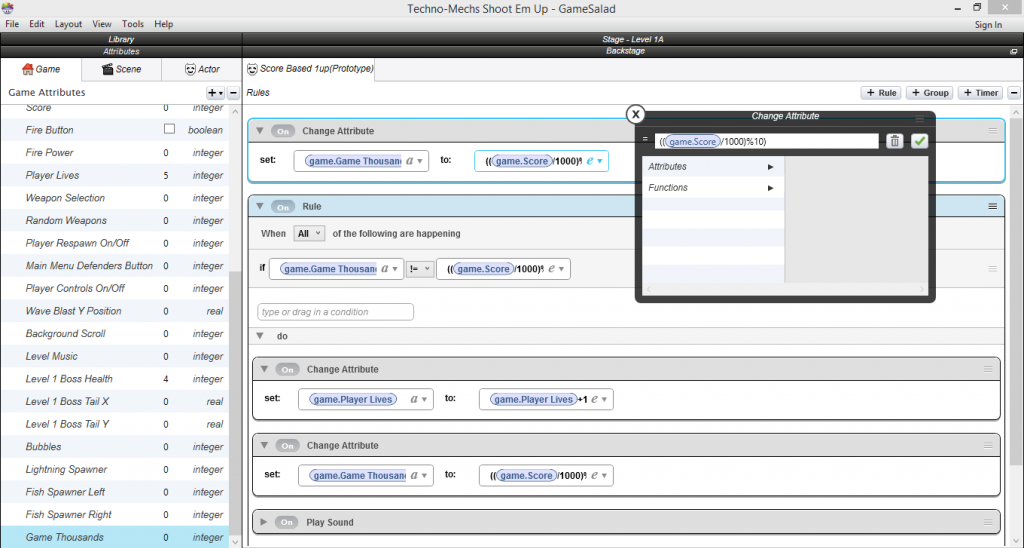
Task: Open the Edit menu
Action: click(x=37, y=24)
